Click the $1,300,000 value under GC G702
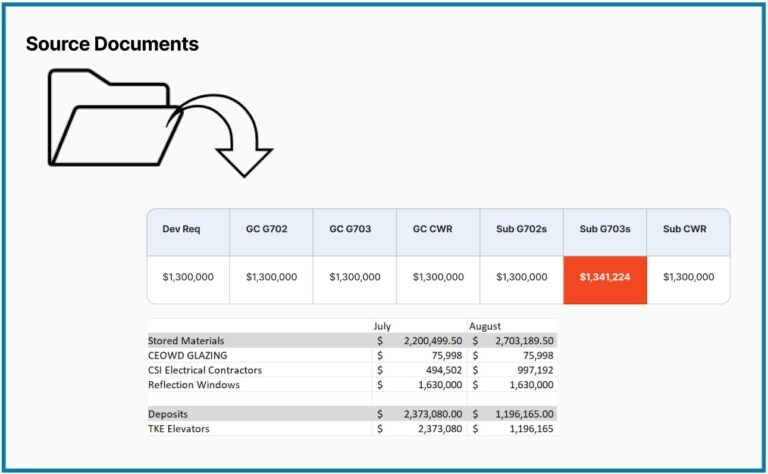The width and height of the screenshot is (768, 474). pos(271,277)
